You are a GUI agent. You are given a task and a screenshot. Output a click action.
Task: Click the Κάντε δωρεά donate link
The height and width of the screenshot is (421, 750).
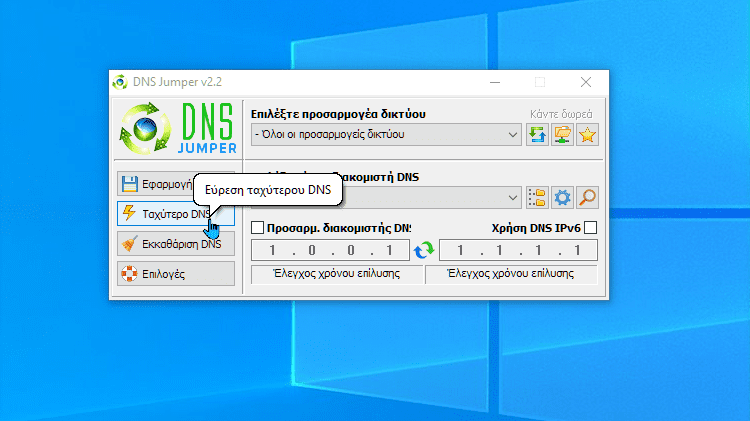coord(561,114)
